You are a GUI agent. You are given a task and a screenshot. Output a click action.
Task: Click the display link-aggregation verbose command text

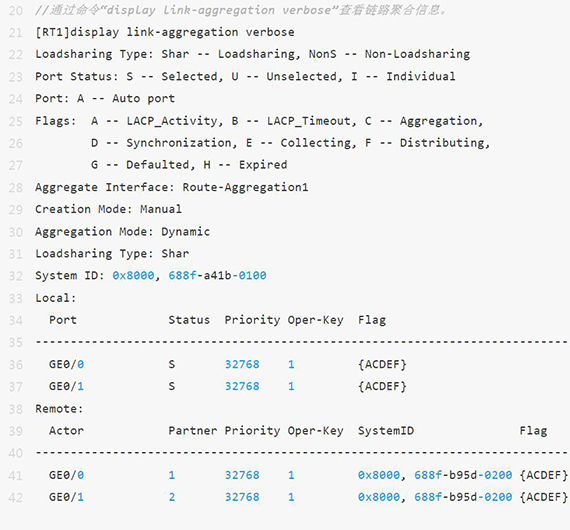pos(182,32)
